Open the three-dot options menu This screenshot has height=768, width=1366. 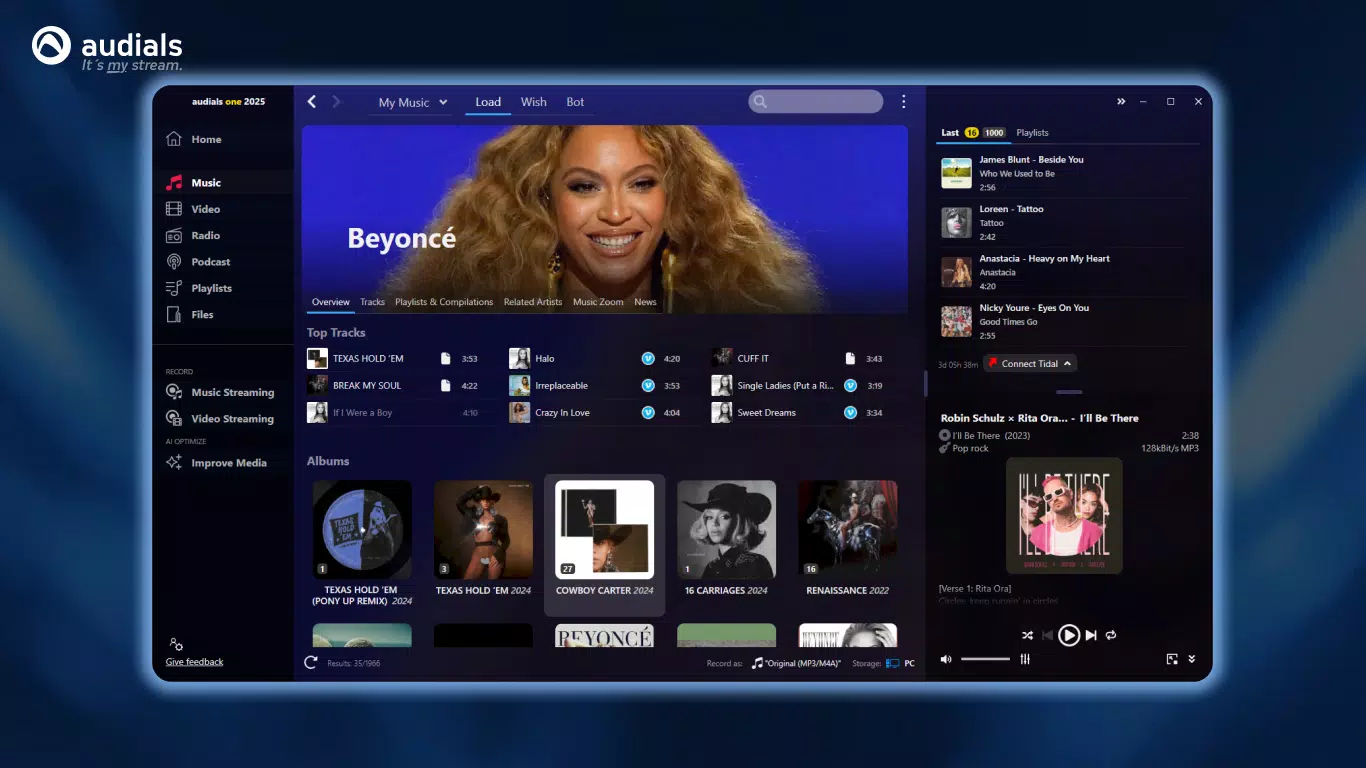[904, 101]
